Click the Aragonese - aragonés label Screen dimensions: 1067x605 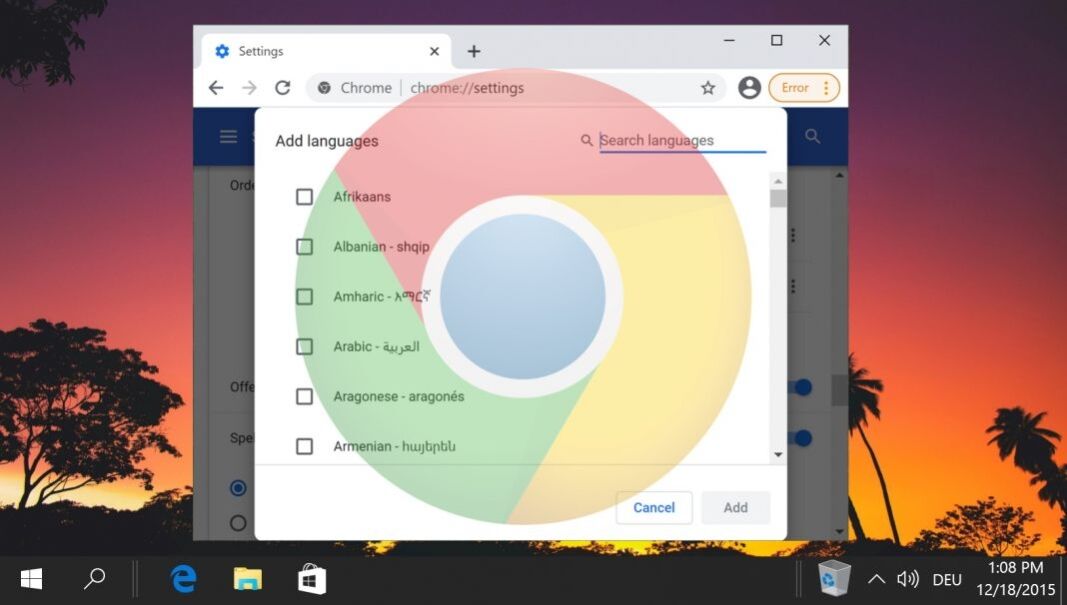(399, 396)
